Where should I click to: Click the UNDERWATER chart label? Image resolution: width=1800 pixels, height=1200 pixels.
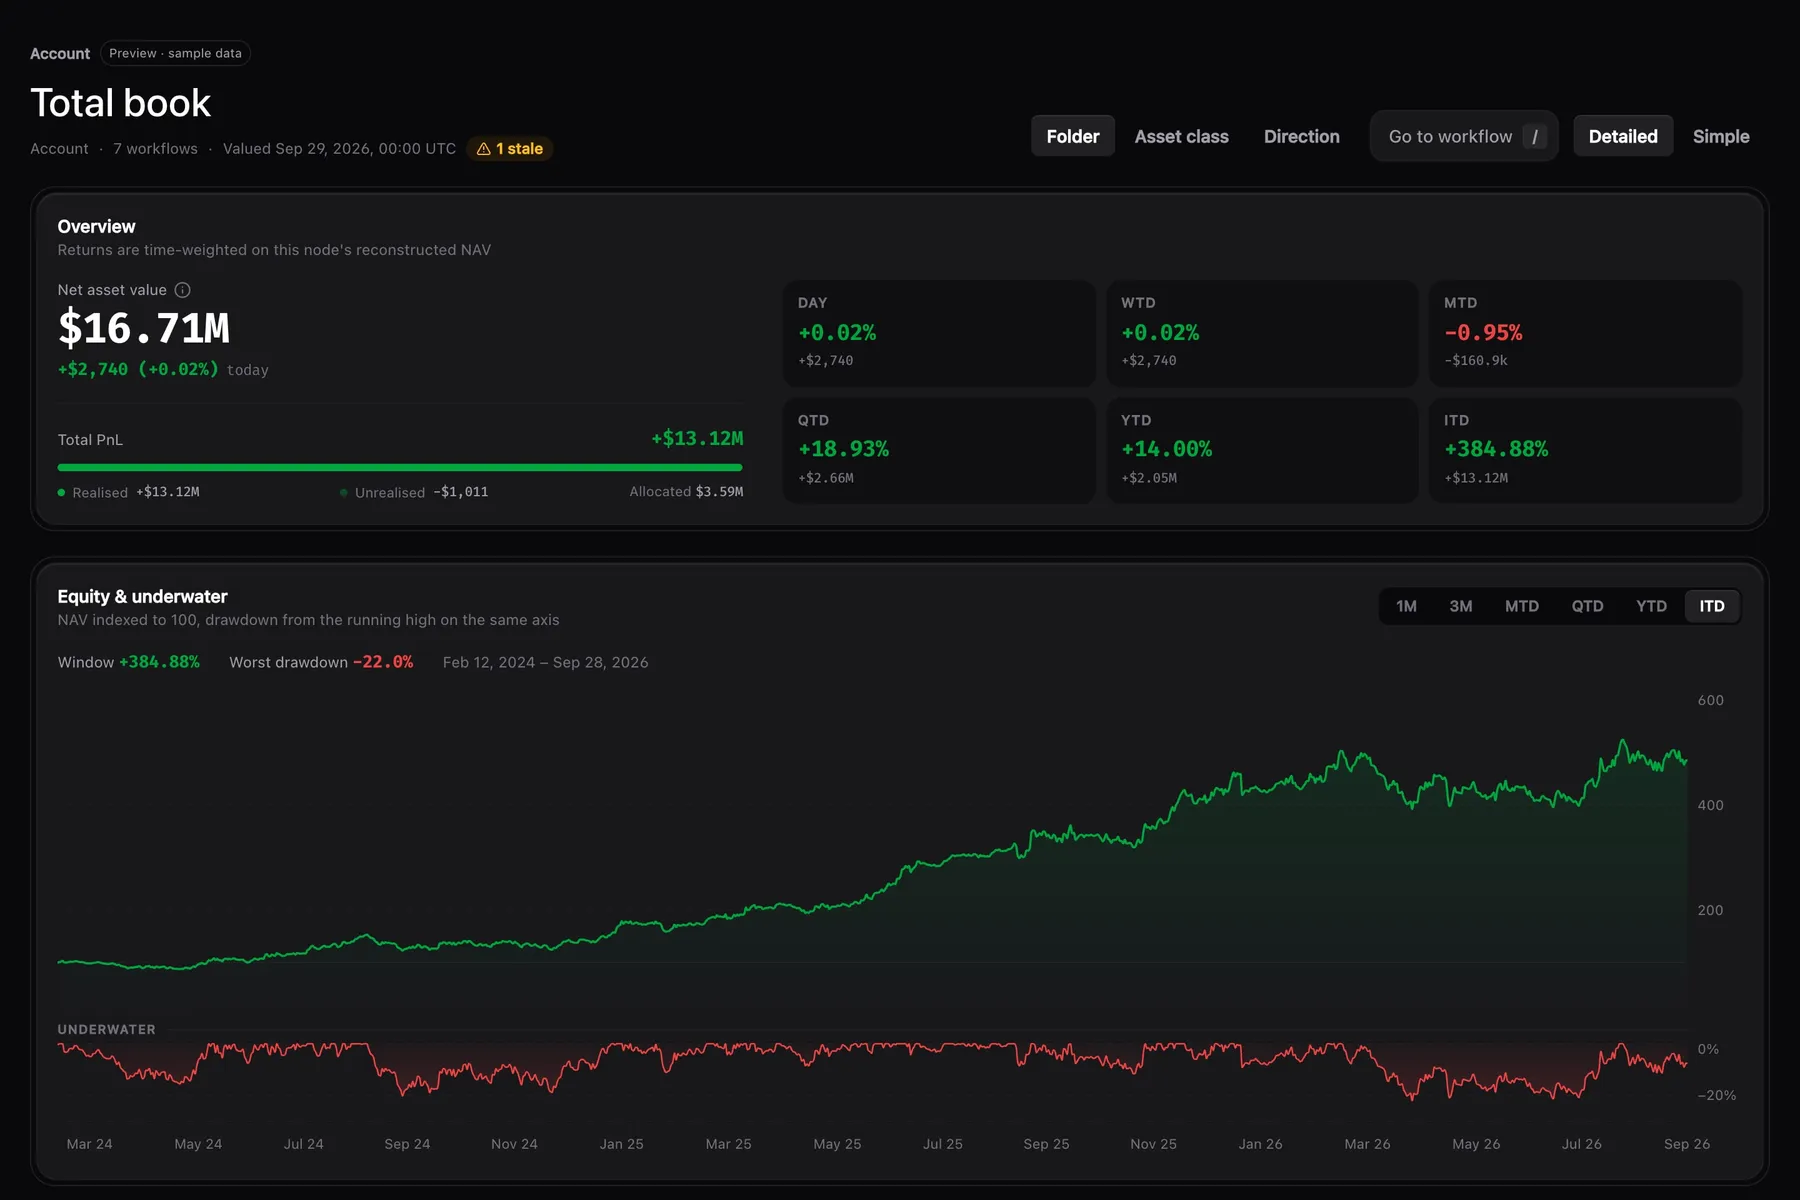click(107, 1030)
